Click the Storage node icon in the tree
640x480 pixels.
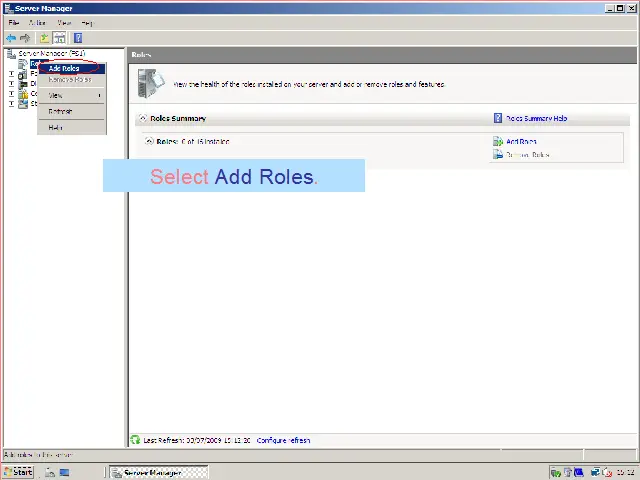click(x=23, y=104)
